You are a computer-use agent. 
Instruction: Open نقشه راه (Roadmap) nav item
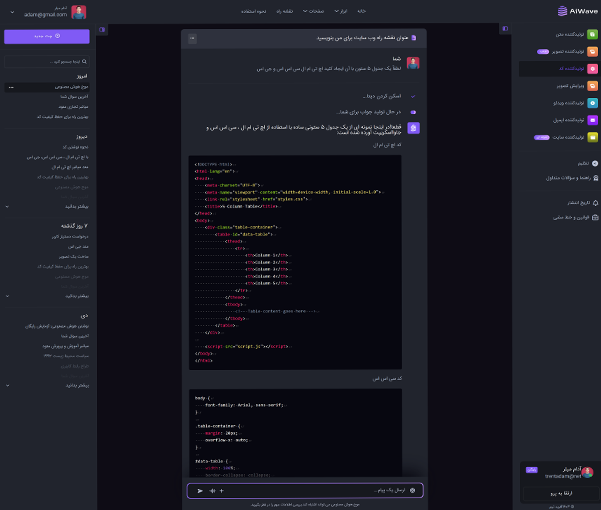point(285,11)
